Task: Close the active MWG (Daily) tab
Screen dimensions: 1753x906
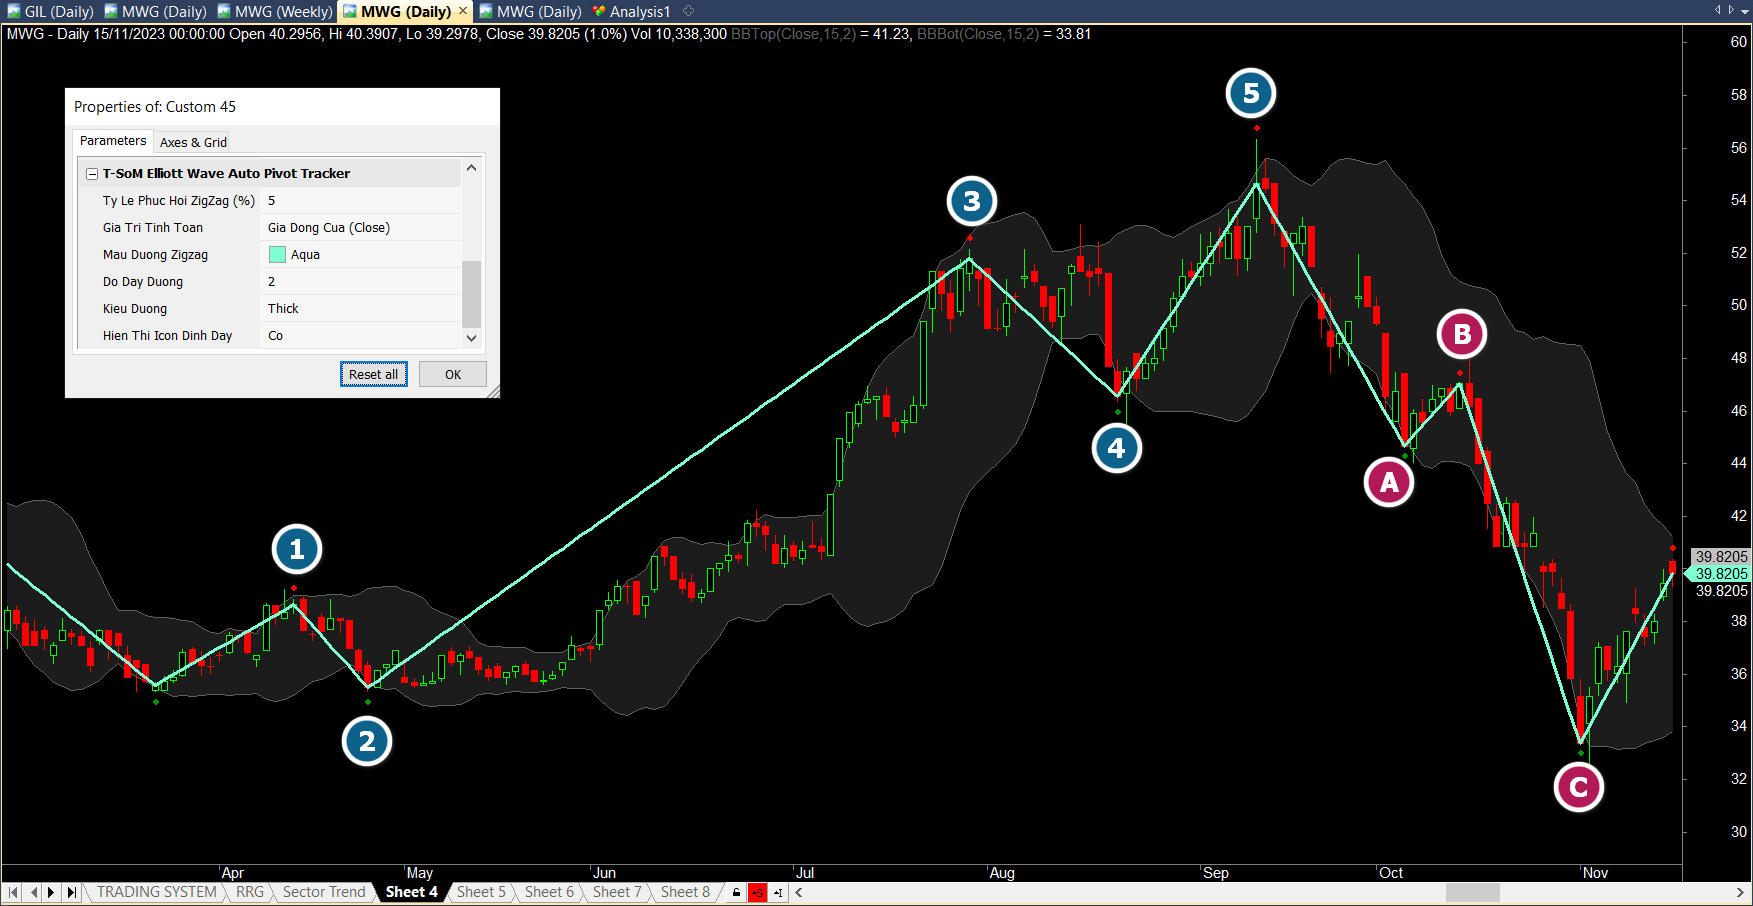Action: tap(463, 11)
